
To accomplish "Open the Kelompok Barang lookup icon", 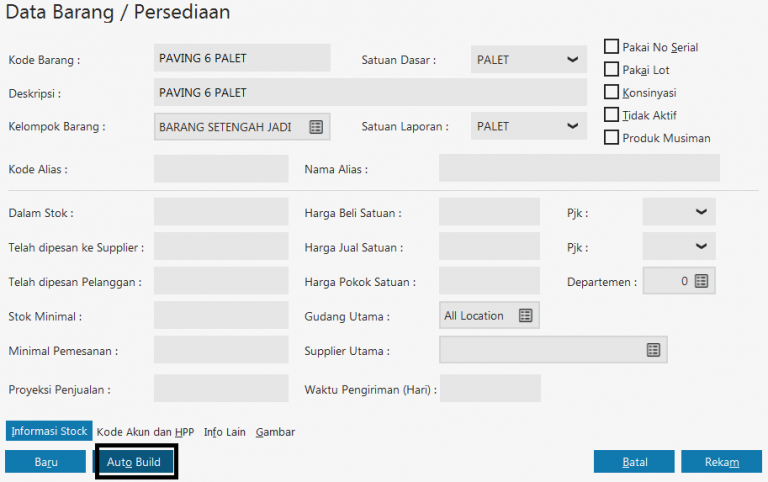I will click(316, 127).
